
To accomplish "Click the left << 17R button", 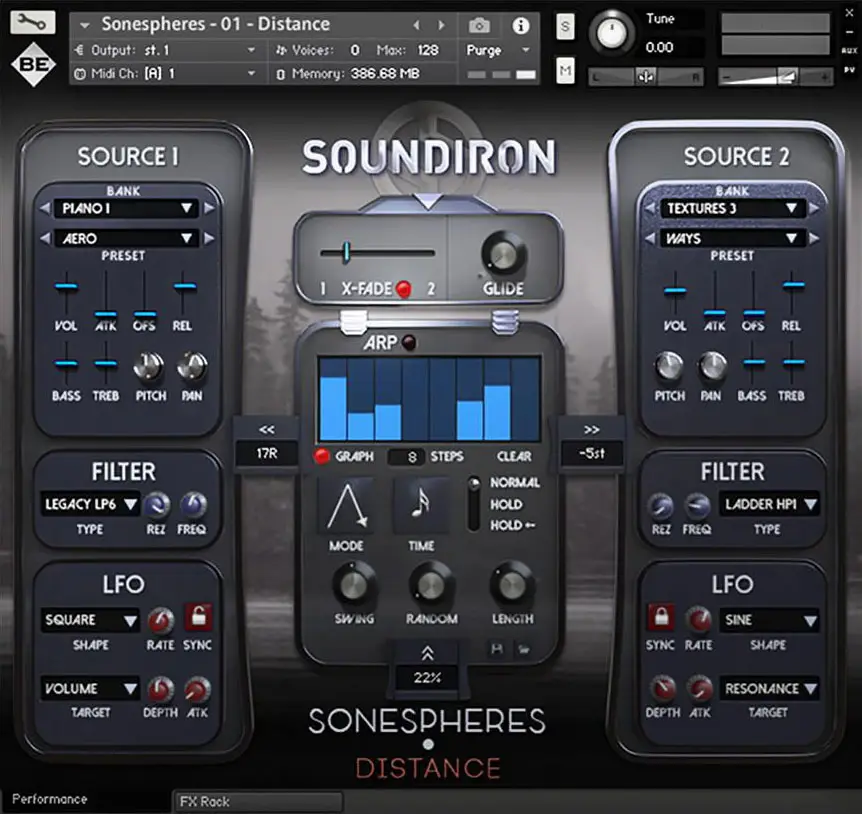I will [267, 442].
